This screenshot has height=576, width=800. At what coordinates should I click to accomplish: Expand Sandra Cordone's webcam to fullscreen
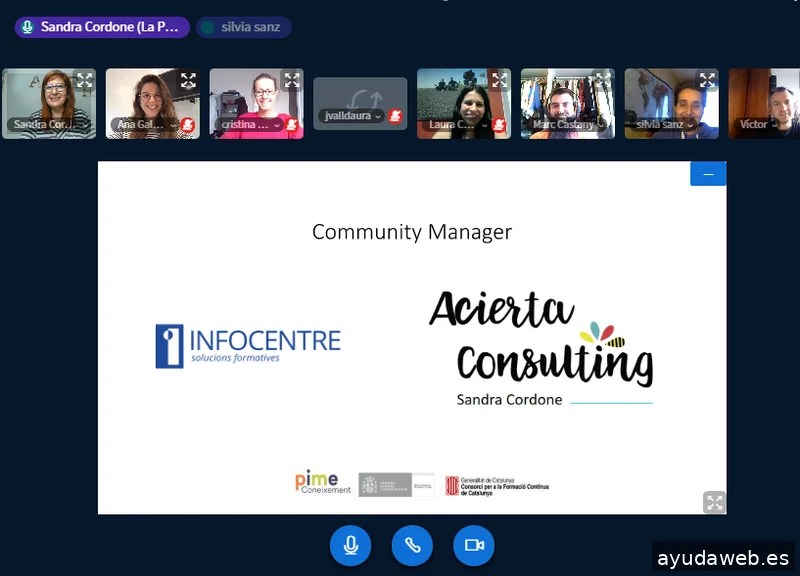(84, 80)
